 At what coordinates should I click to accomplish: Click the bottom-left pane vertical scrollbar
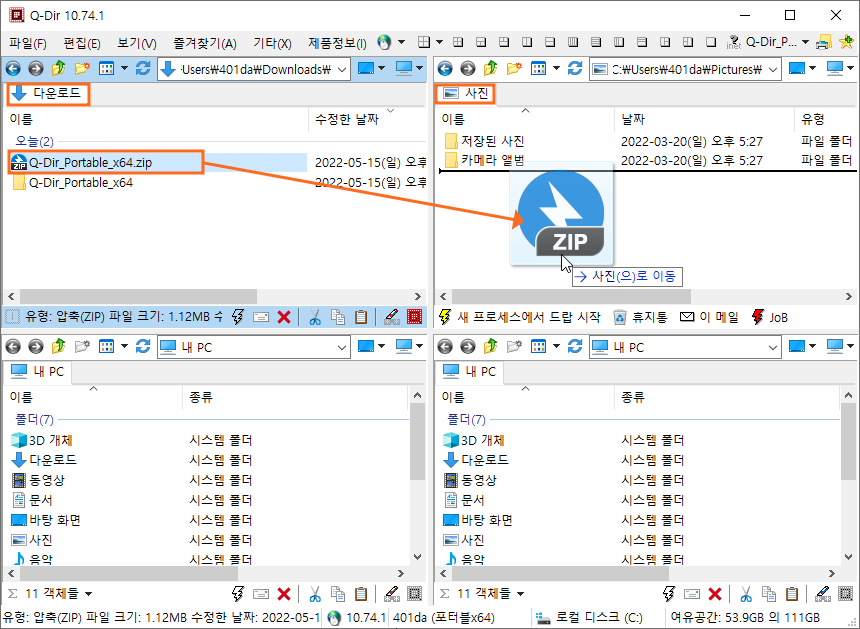point(417,442)
